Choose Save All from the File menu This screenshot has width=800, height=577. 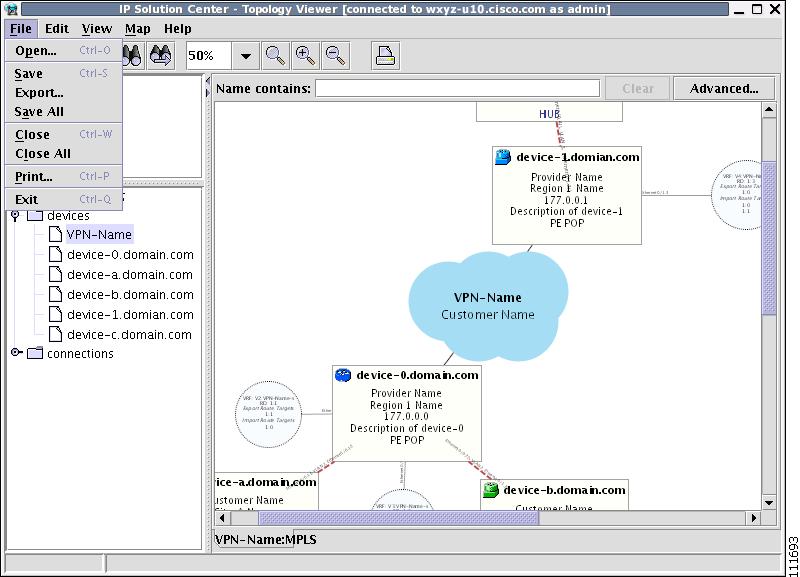[x=63, y=112]
